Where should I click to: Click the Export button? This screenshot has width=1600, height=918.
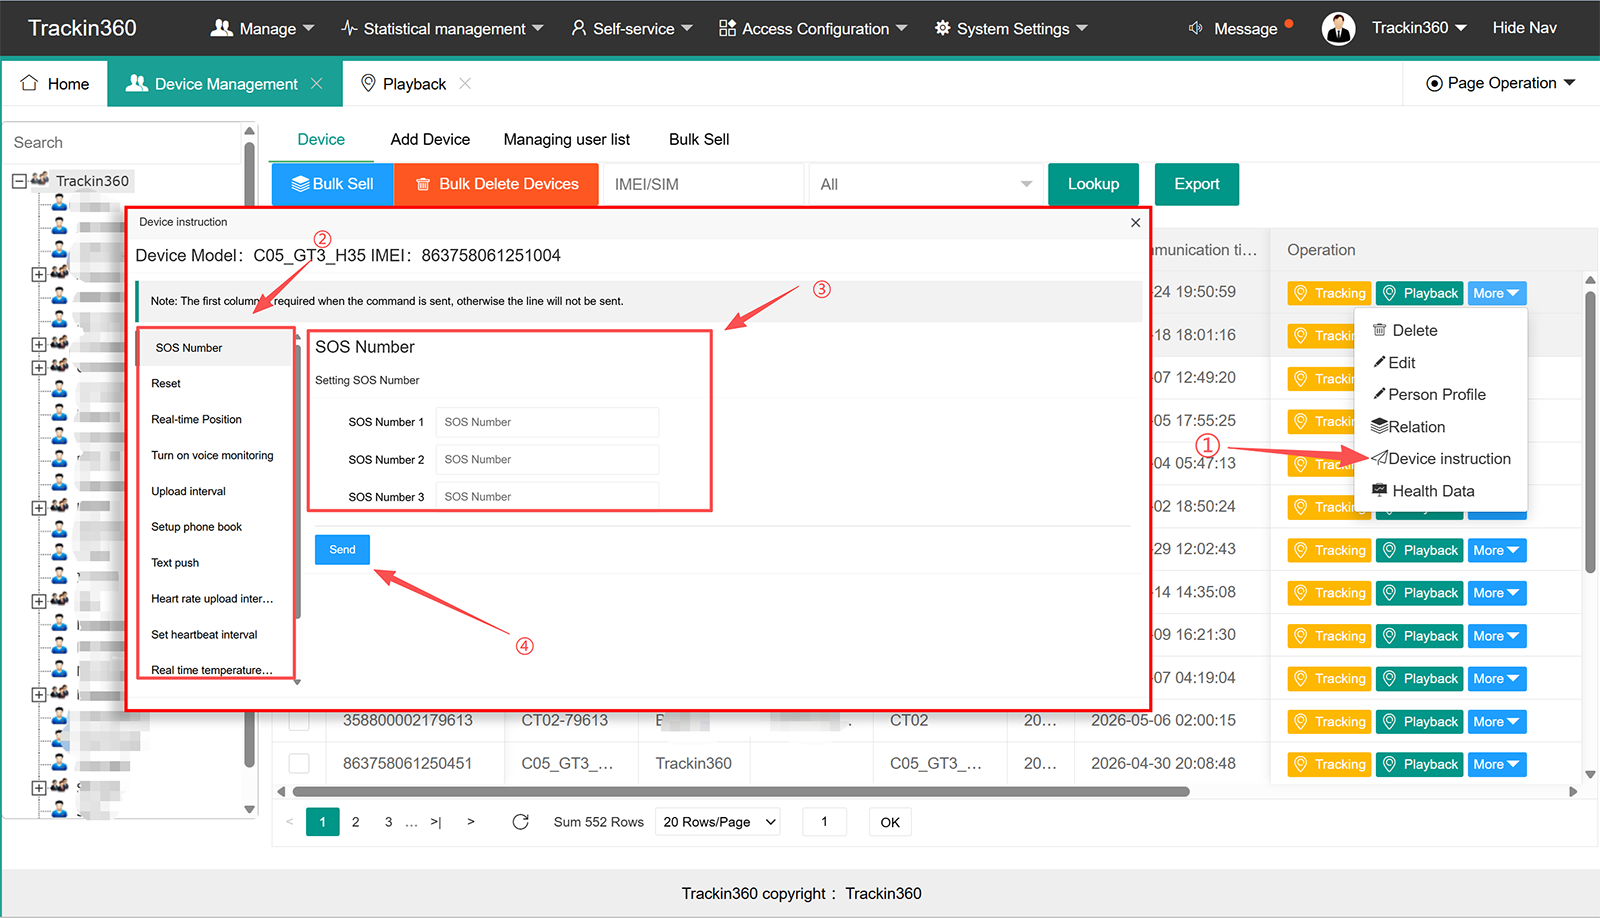click(1197, 184)
